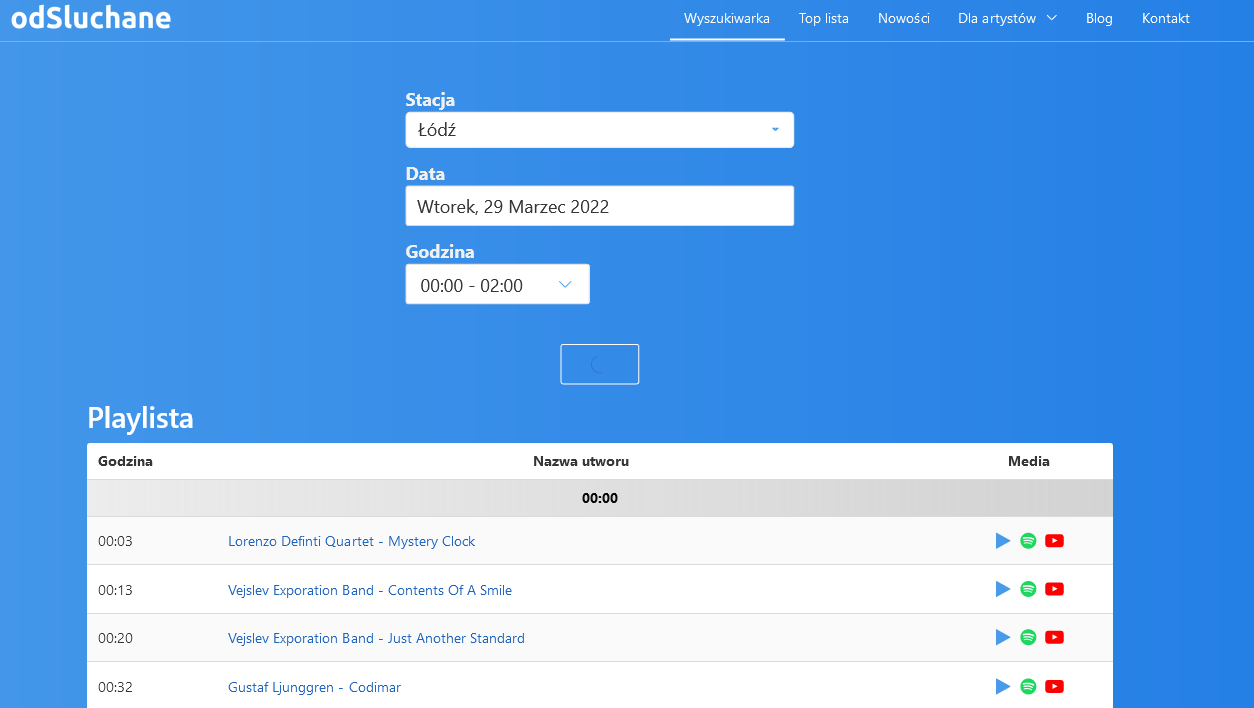Open the Blog page
This screenshot has width=1254, height=708.
point(1099,18)
